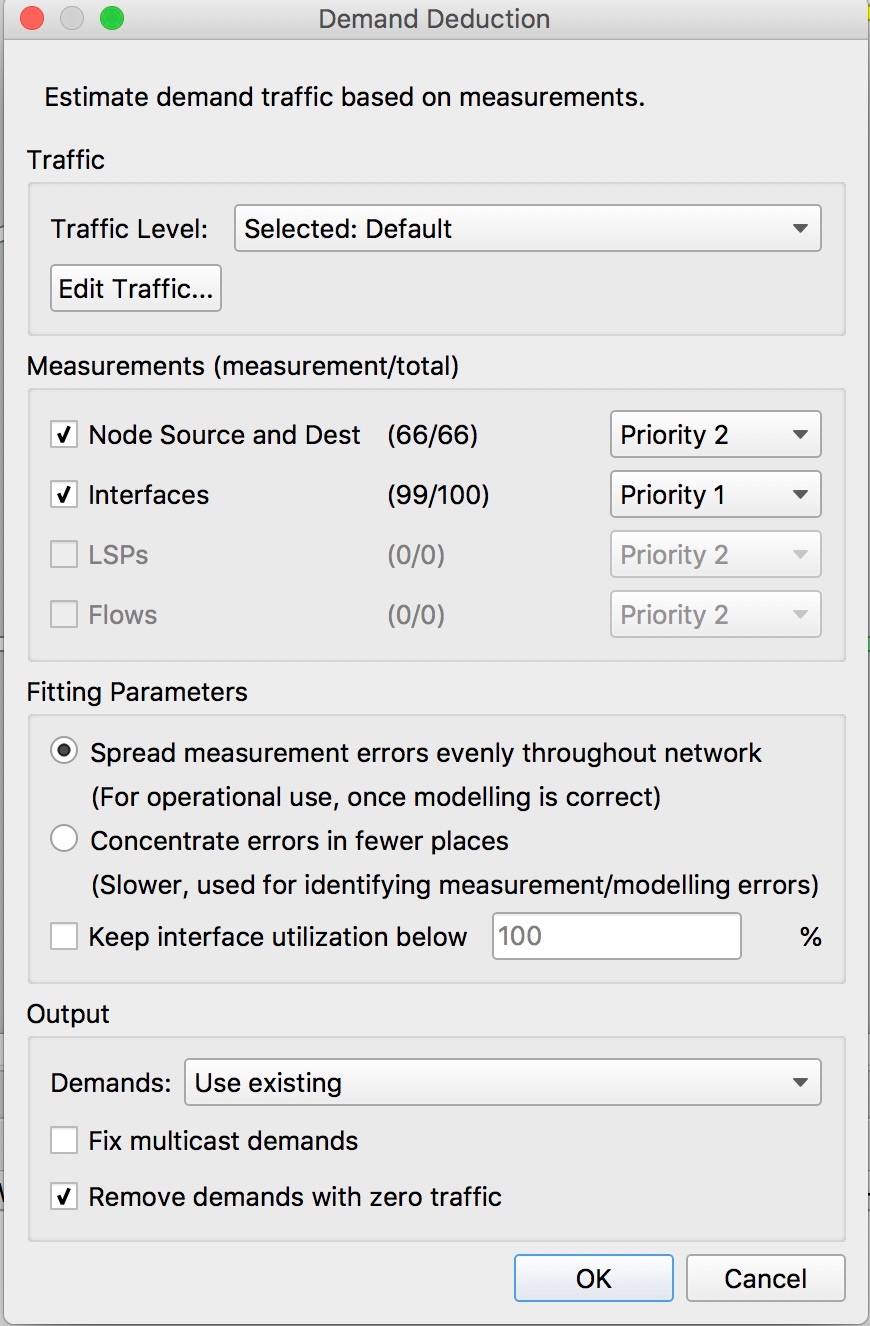Uncheck Node Source and Dest checkbox
Image resolution: width=870 pixels, height=1326 pixels.
64,435
